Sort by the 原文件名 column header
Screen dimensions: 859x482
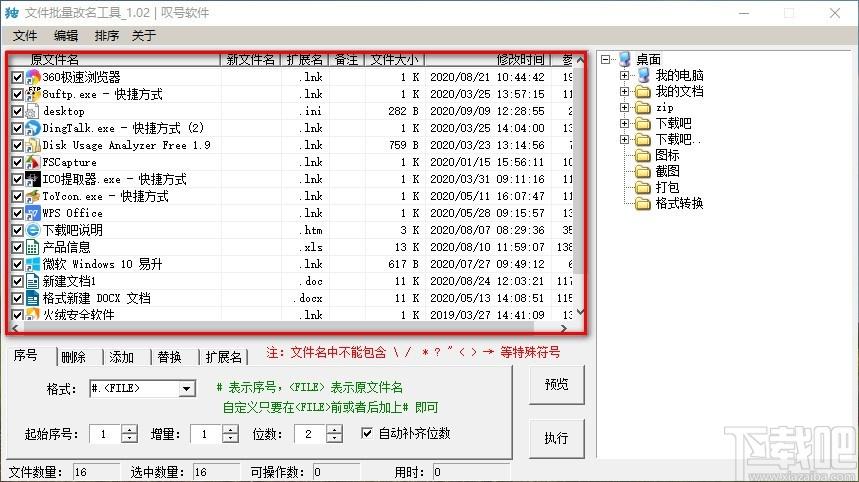[114, 60]
